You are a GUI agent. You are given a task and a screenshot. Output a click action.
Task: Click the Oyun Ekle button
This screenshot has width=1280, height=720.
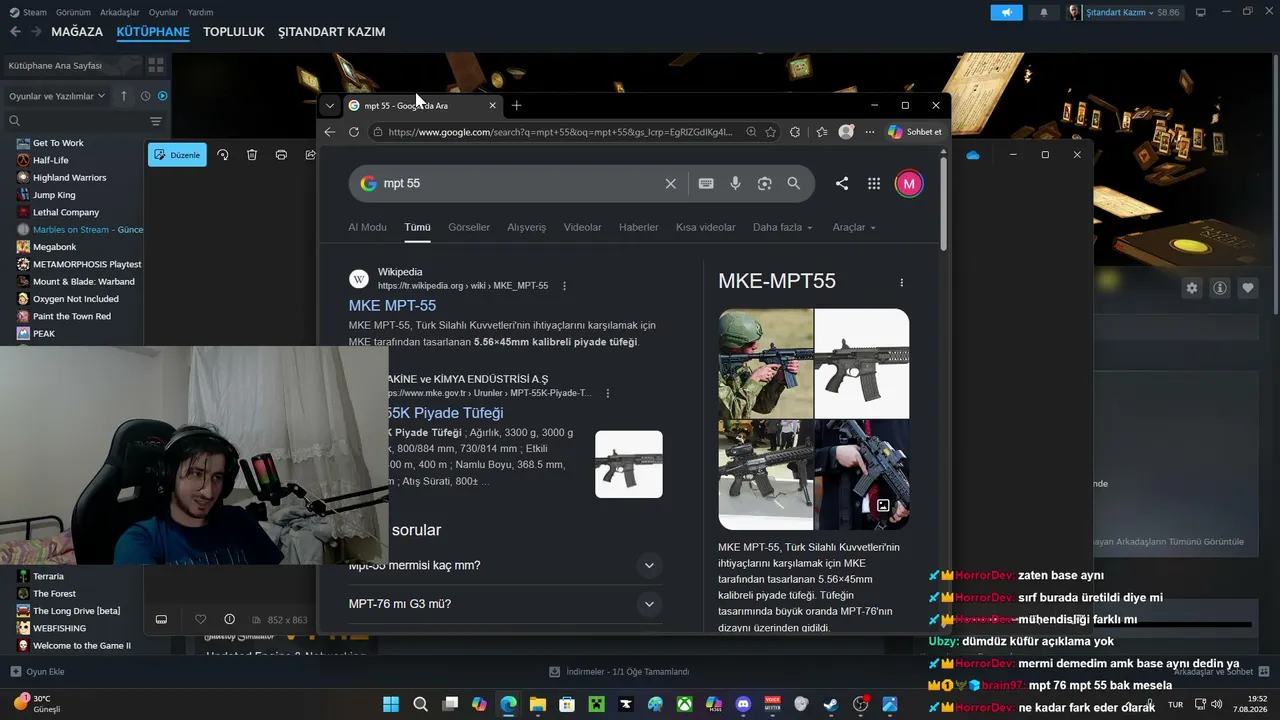pos(38,672)
